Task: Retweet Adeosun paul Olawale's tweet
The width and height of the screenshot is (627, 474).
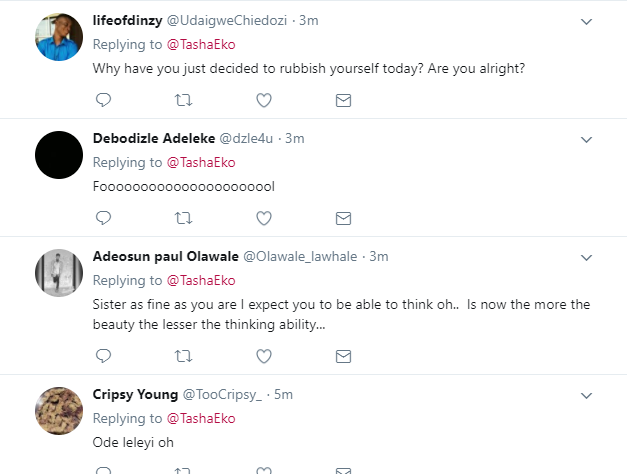Action: coord(183,355)
